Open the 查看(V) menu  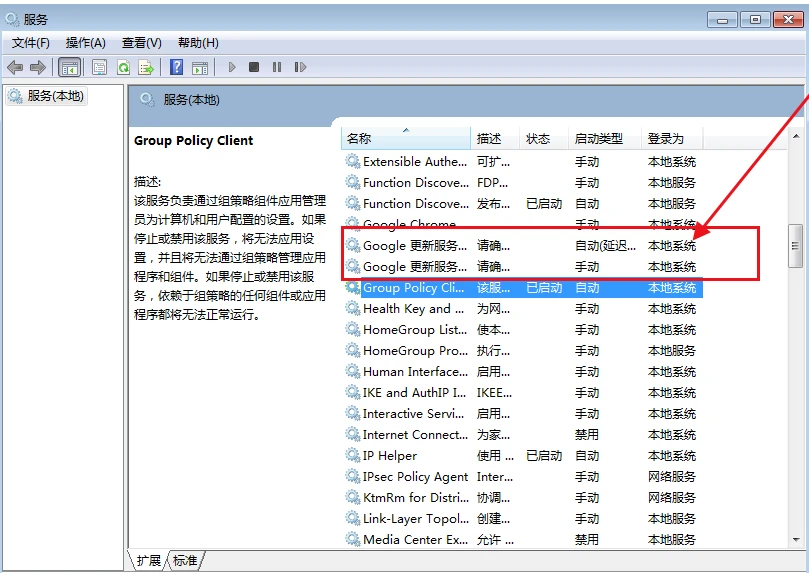(141, 43)
